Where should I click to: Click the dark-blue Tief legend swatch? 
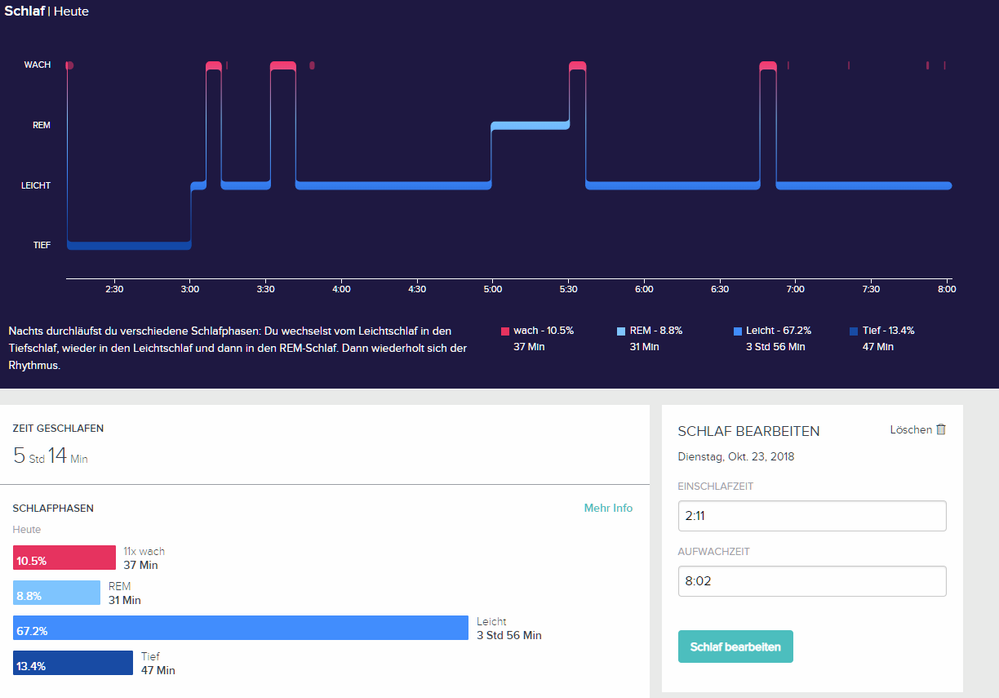(854, 331)
